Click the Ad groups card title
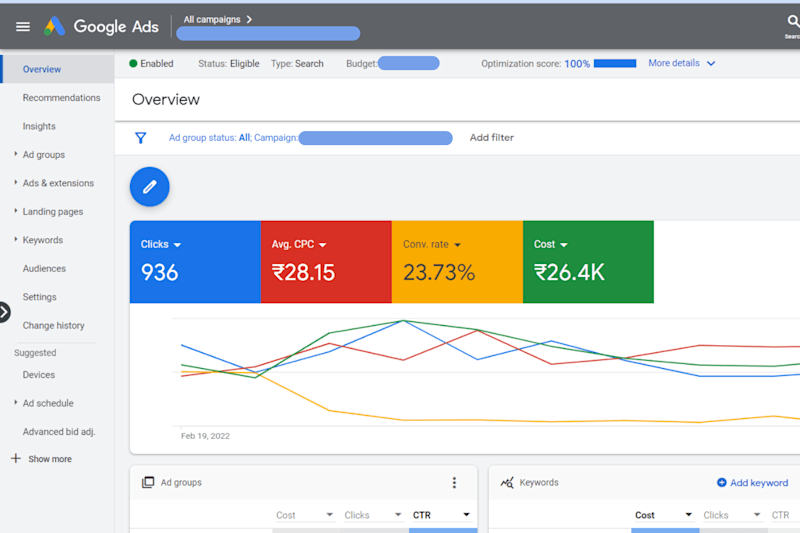800x533 pixels. (x=181, y=483)
